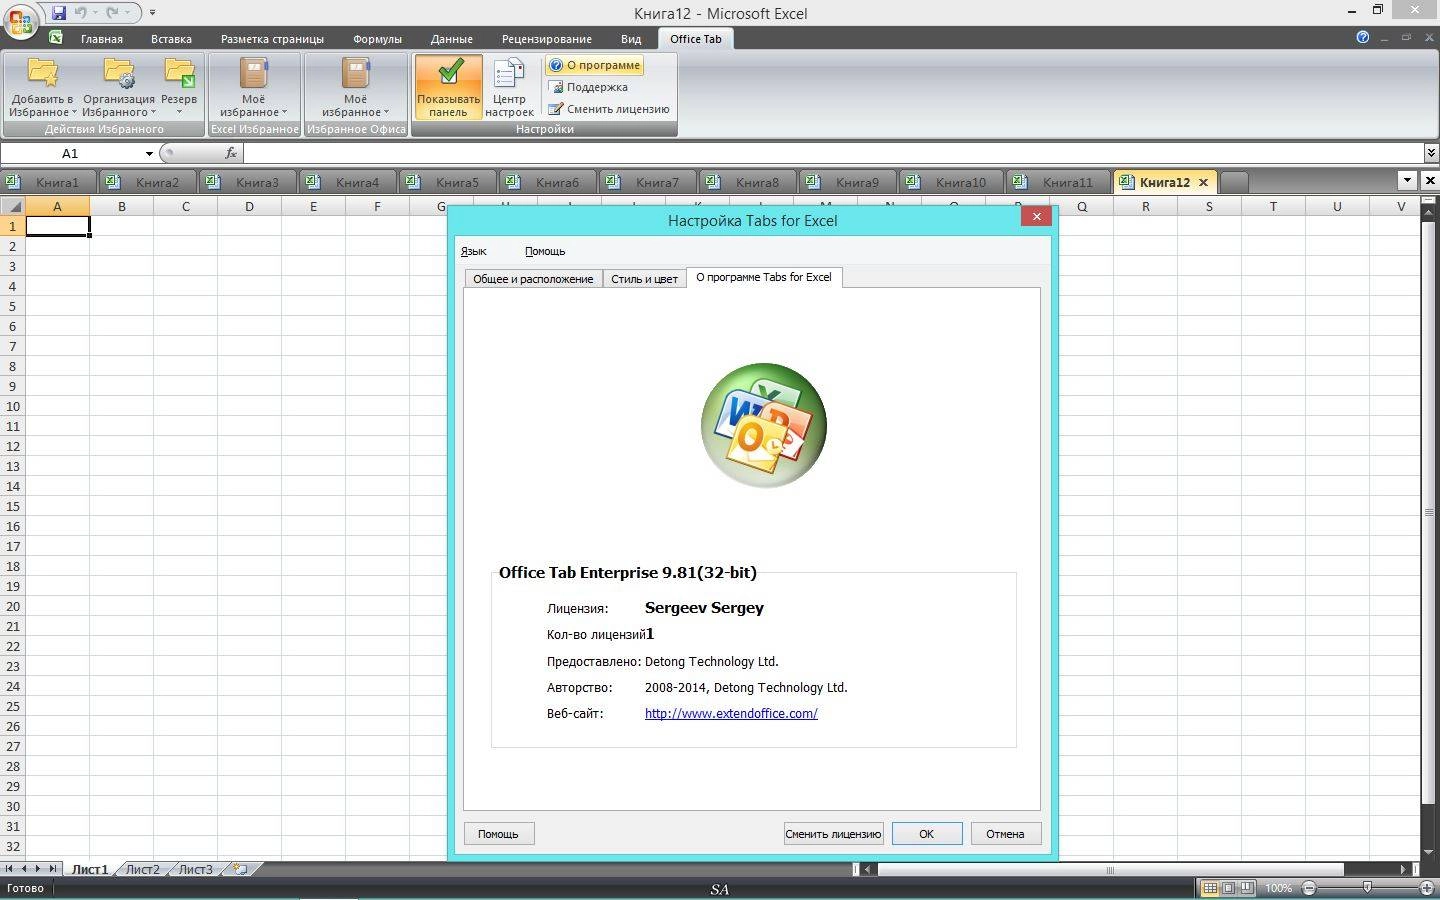Click the fx insert function icon
Screen dimensions: 1440x900
[x=231, y=153]
